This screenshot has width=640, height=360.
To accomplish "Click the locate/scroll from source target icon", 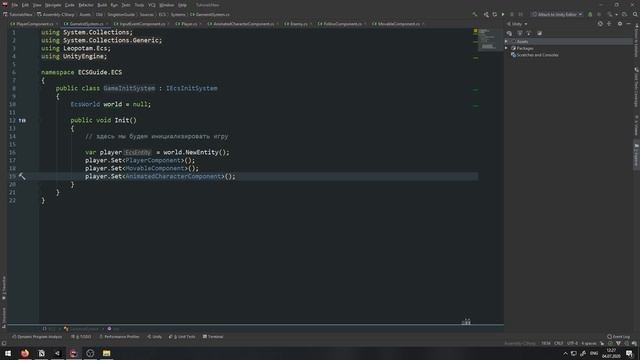I will [x=600, y=24].
